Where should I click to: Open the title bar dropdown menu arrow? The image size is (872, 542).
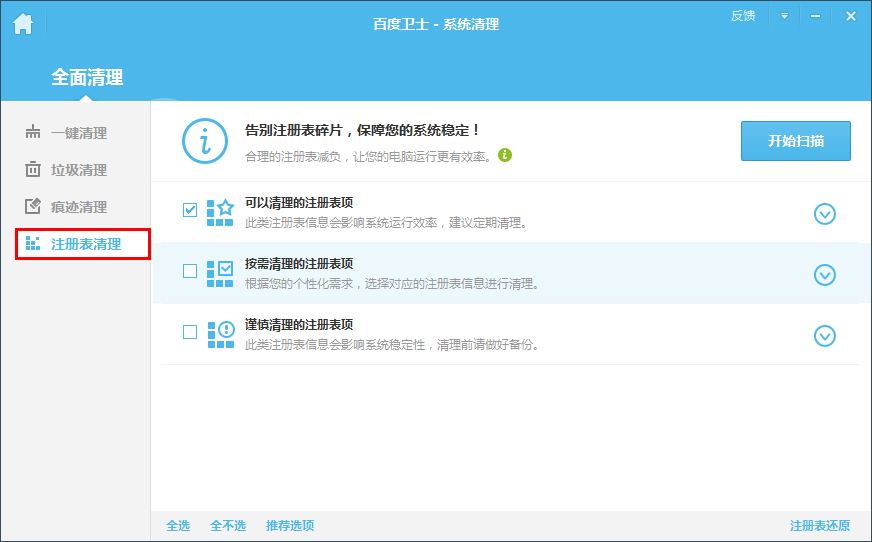click(785, 17)
